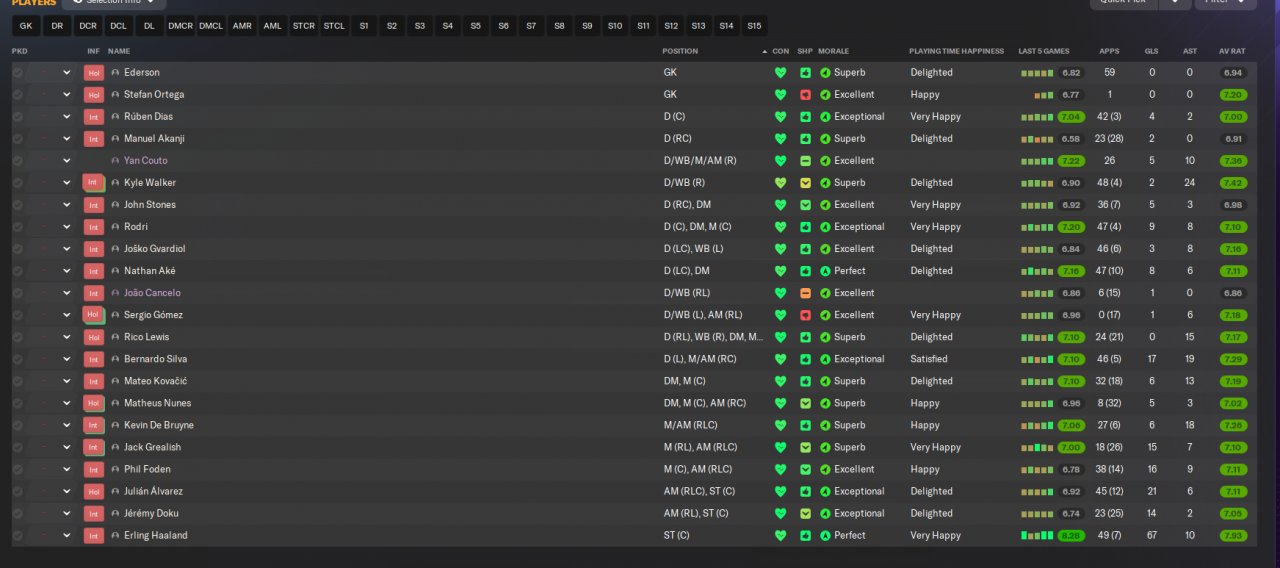
Task: Click Rodri's Exceptional morale icon
Action: [825, 227]
